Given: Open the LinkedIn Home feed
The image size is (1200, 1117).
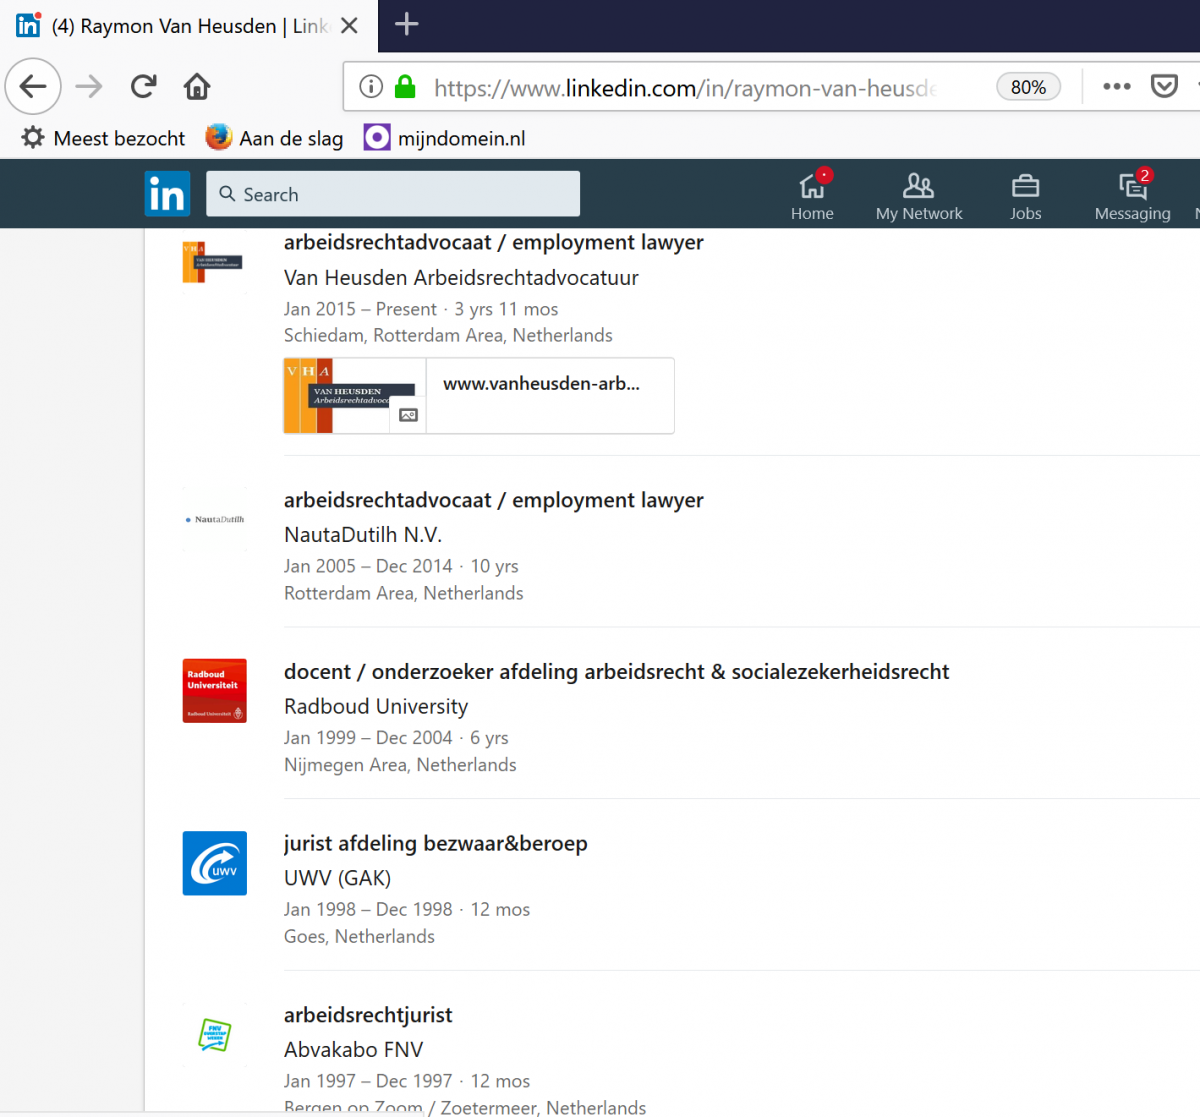Looking at the screenshot, I should point(812,195).
